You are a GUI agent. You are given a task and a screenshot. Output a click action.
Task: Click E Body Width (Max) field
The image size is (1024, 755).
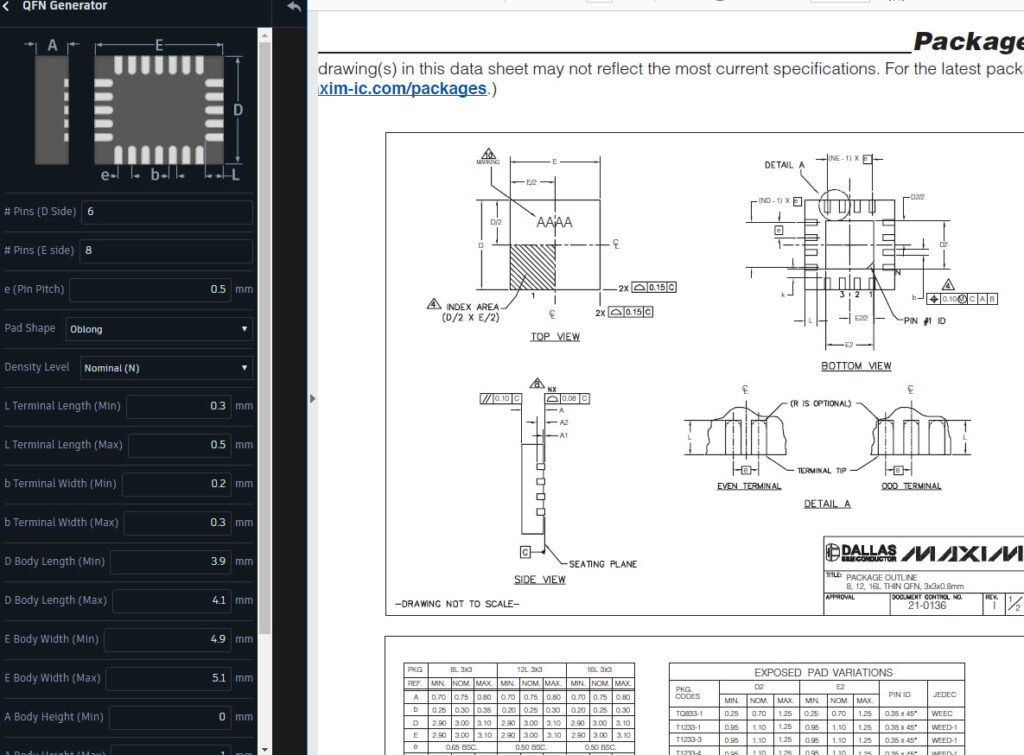click(x=168, y=678)
